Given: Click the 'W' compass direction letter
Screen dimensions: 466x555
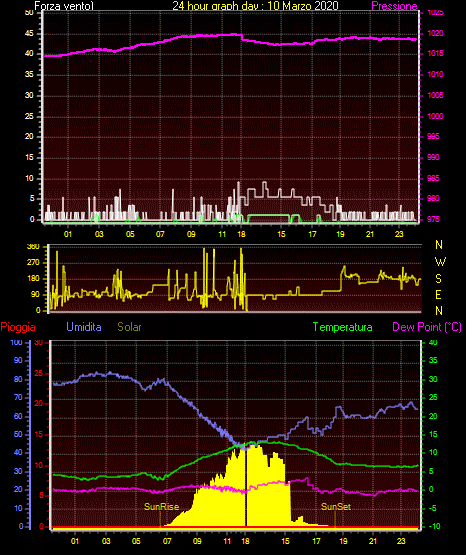Looking at the screenshot, I should (440, 262).
